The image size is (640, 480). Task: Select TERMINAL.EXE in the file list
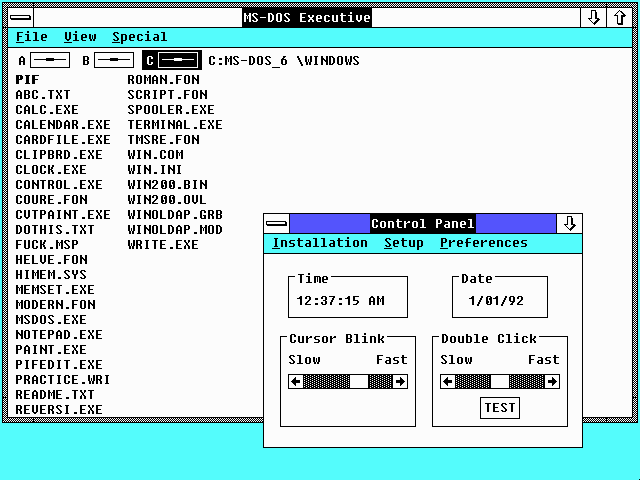(175, 124)
